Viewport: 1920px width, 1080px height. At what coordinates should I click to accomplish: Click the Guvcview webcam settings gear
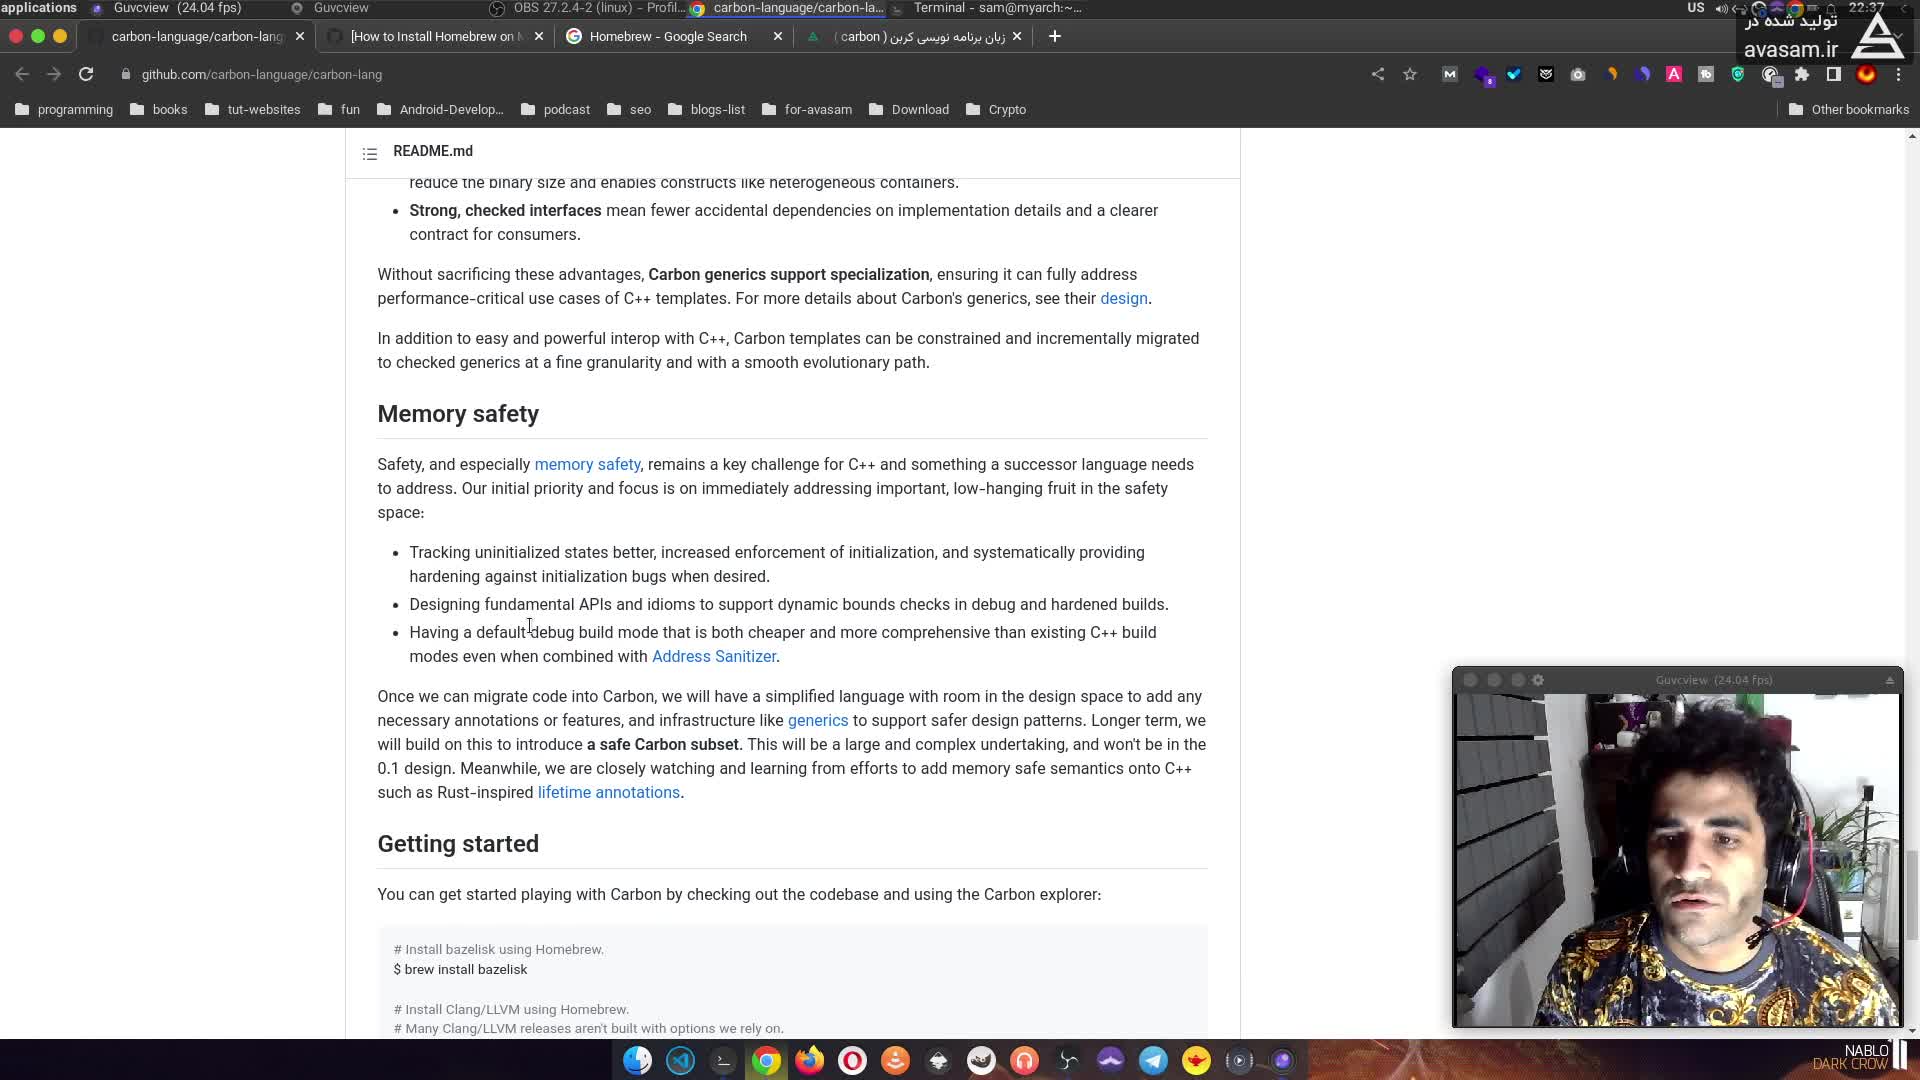click(1538, 680)
